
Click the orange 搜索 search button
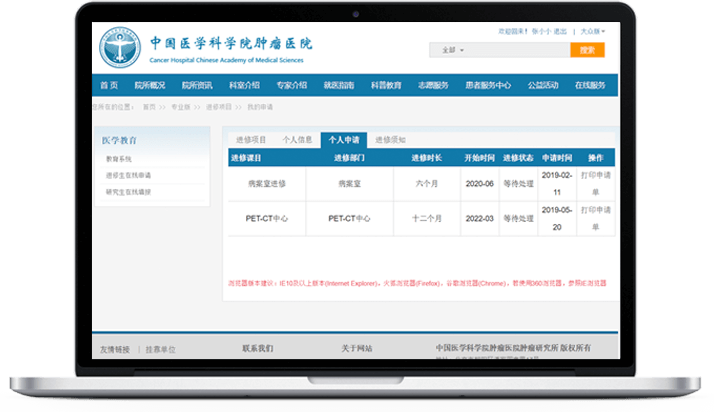point(587,50)
